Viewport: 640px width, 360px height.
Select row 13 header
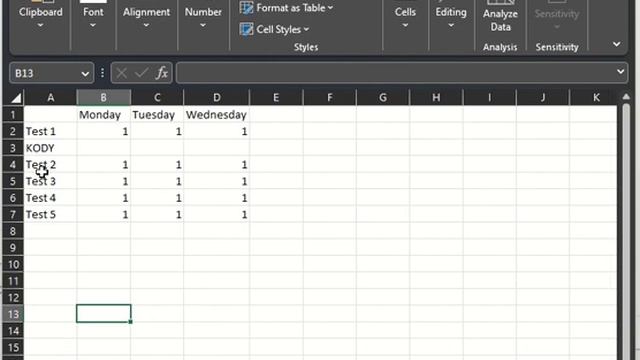[x=13, y=314]
